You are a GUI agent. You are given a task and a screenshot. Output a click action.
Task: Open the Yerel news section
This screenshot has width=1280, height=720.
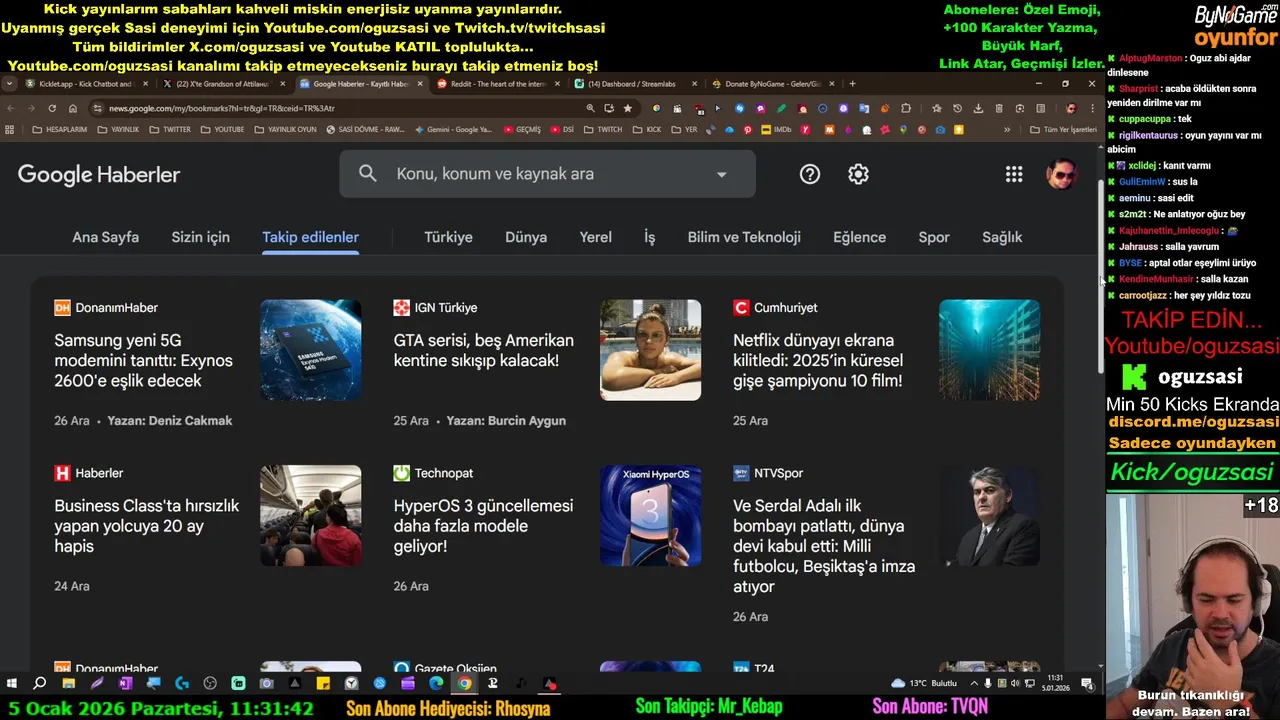coord(595,237)
